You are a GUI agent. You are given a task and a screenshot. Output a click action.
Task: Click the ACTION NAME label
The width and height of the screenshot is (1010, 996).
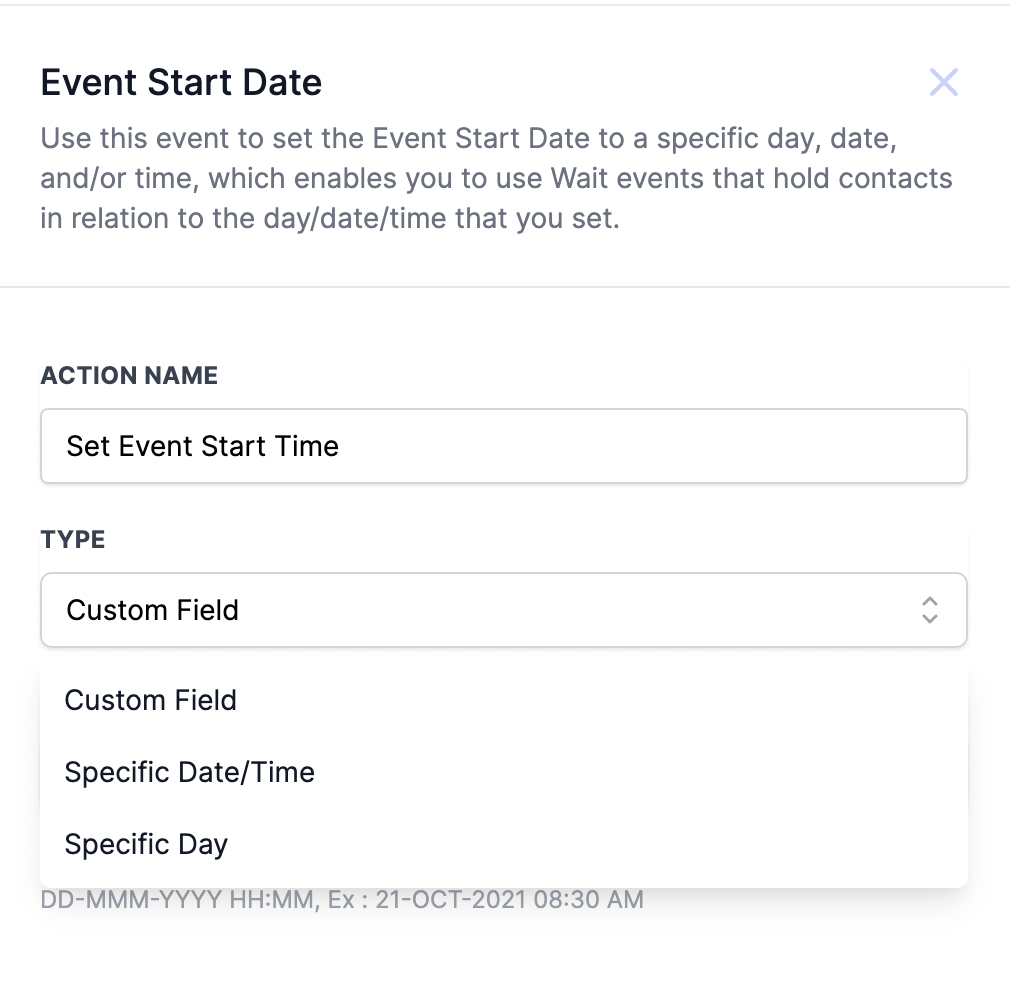point(128,375)
